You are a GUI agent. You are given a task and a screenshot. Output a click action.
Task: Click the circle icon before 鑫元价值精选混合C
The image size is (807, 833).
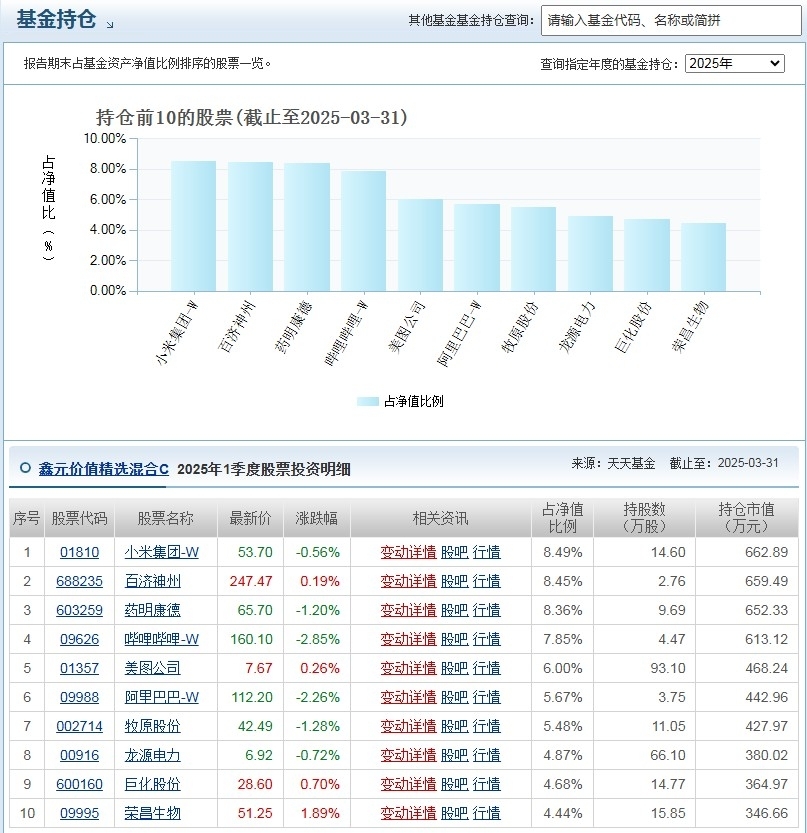click(x=25, y=468)
